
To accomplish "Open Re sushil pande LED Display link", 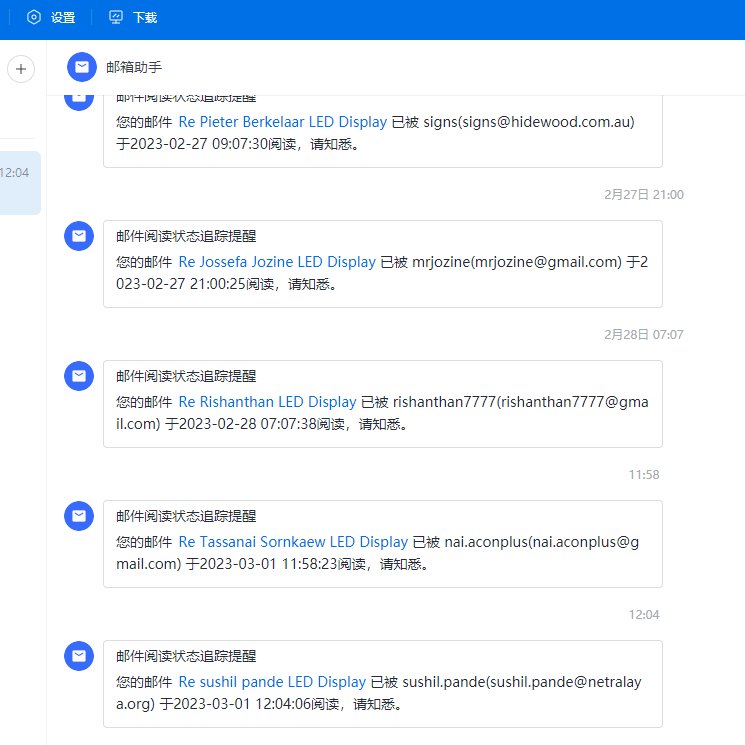I will click(272, 682).
